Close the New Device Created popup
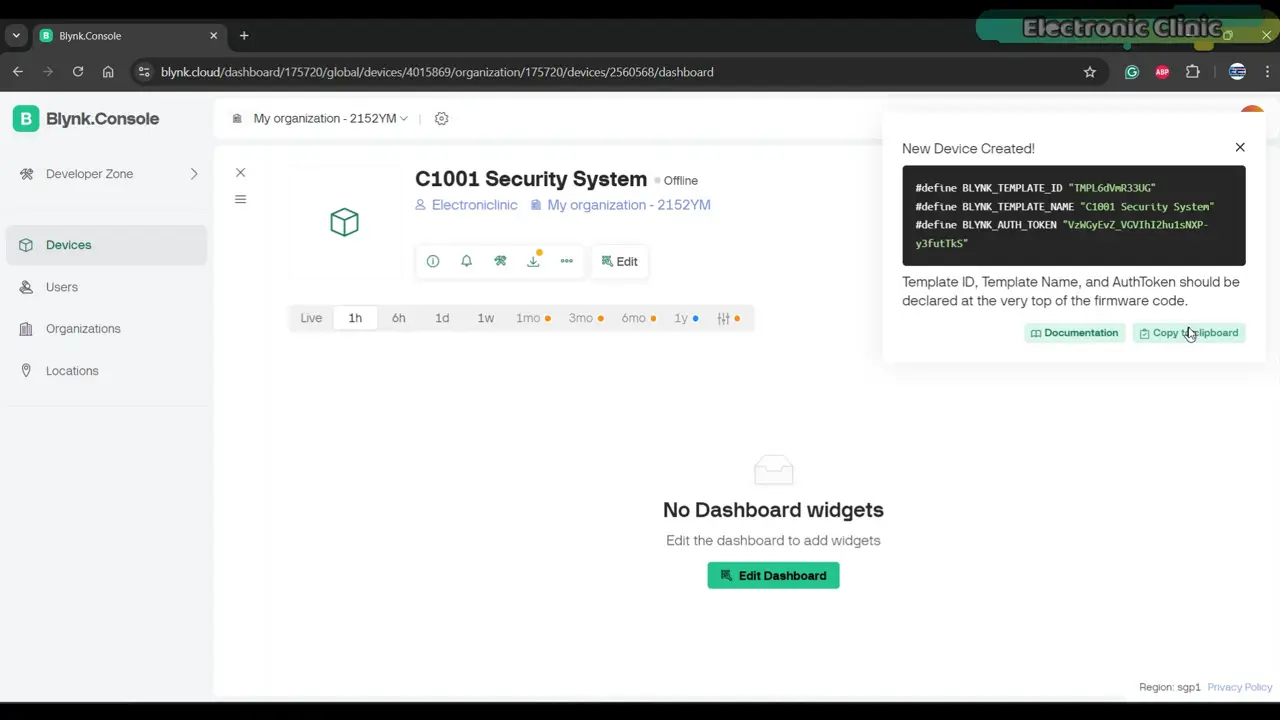 tap(1240, 147)
